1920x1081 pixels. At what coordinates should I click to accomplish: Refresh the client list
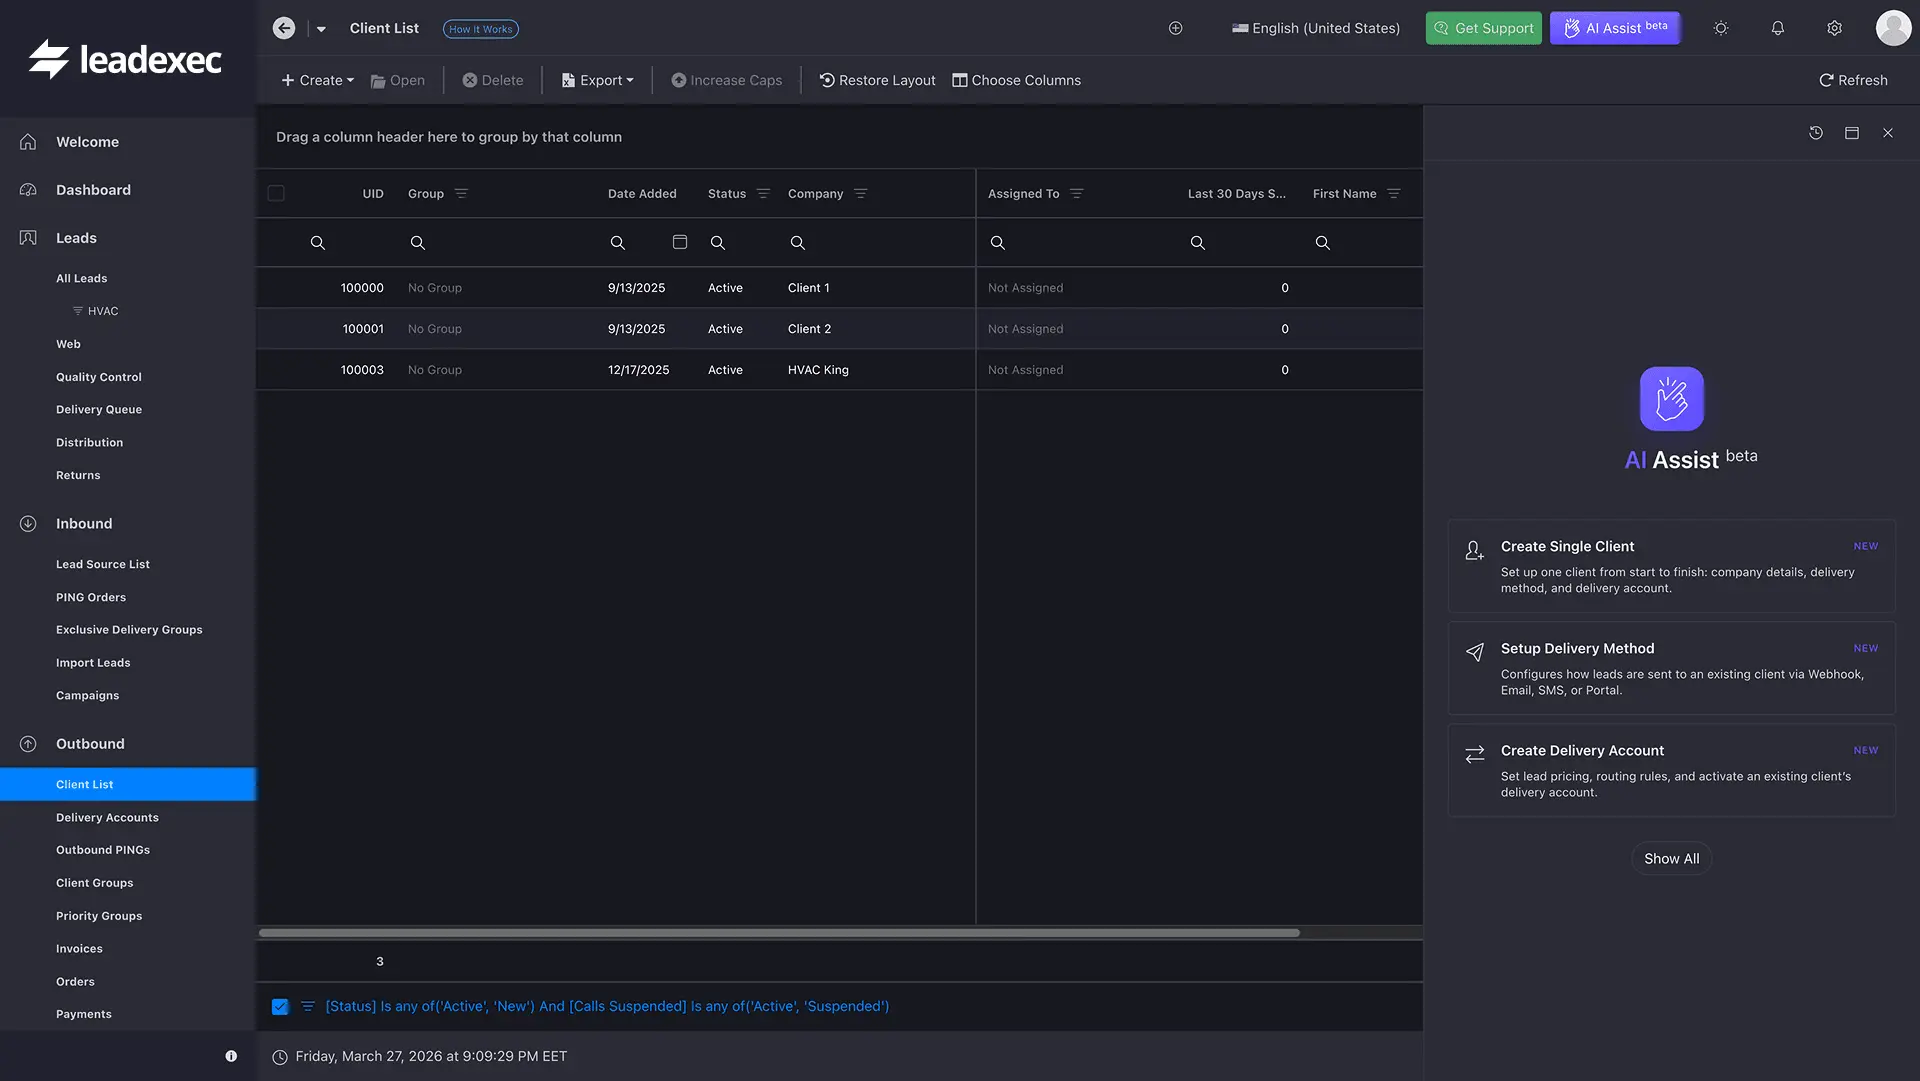pos(1853,80)
